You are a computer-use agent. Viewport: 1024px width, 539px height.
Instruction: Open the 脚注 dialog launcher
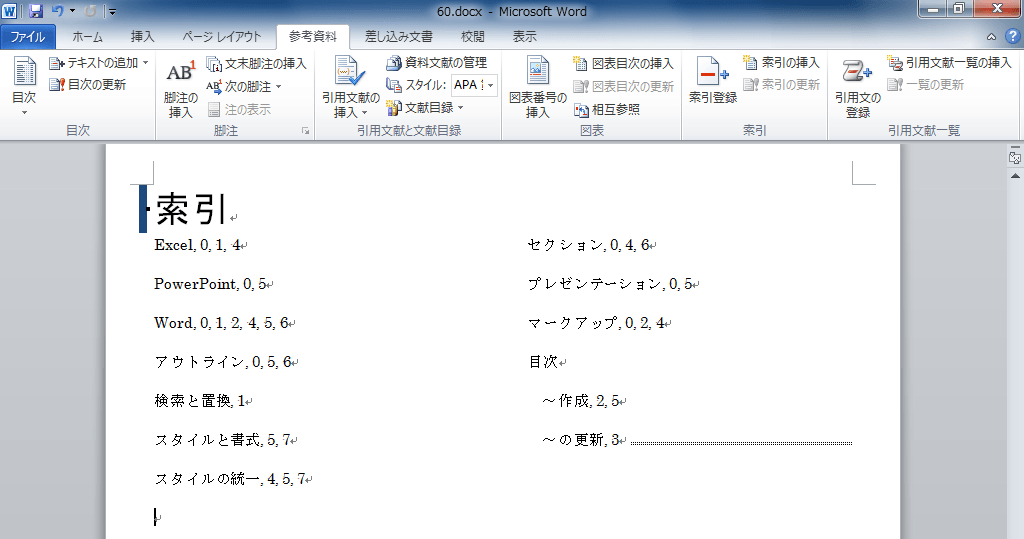(x=305, y=131)
